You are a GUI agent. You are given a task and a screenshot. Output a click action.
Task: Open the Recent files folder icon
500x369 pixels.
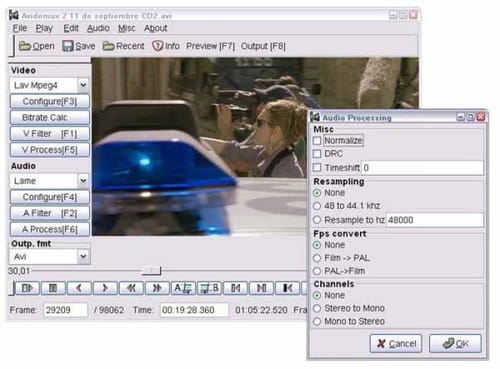[108, 46]
